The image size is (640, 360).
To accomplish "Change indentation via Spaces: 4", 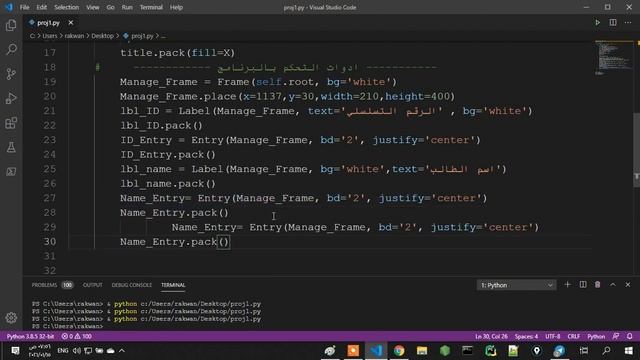I will [526, 336].
